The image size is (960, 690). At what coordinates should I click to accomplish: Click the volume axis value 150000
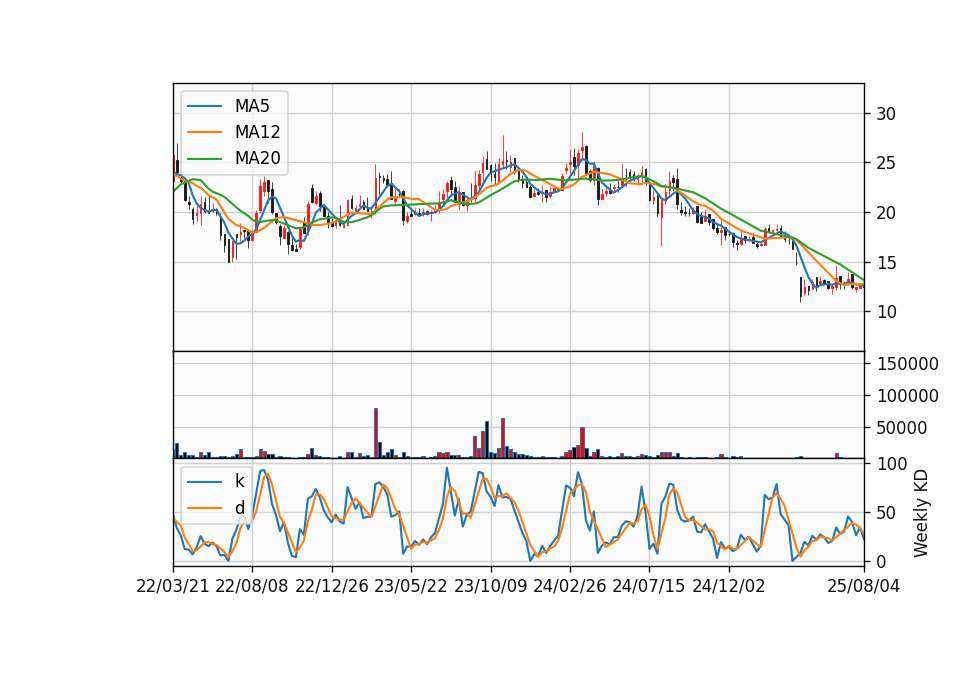[x=907, y=364]
